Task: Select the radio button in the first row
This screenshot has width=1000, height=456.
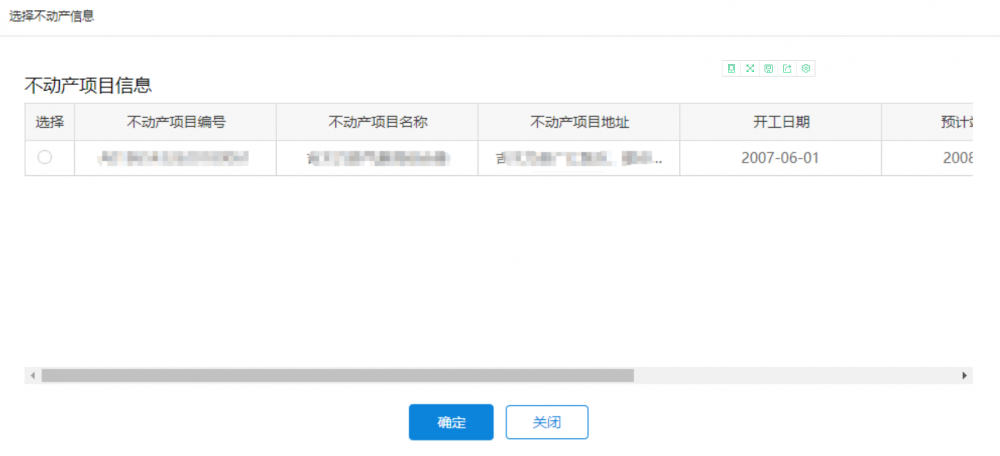Action: 45,158
